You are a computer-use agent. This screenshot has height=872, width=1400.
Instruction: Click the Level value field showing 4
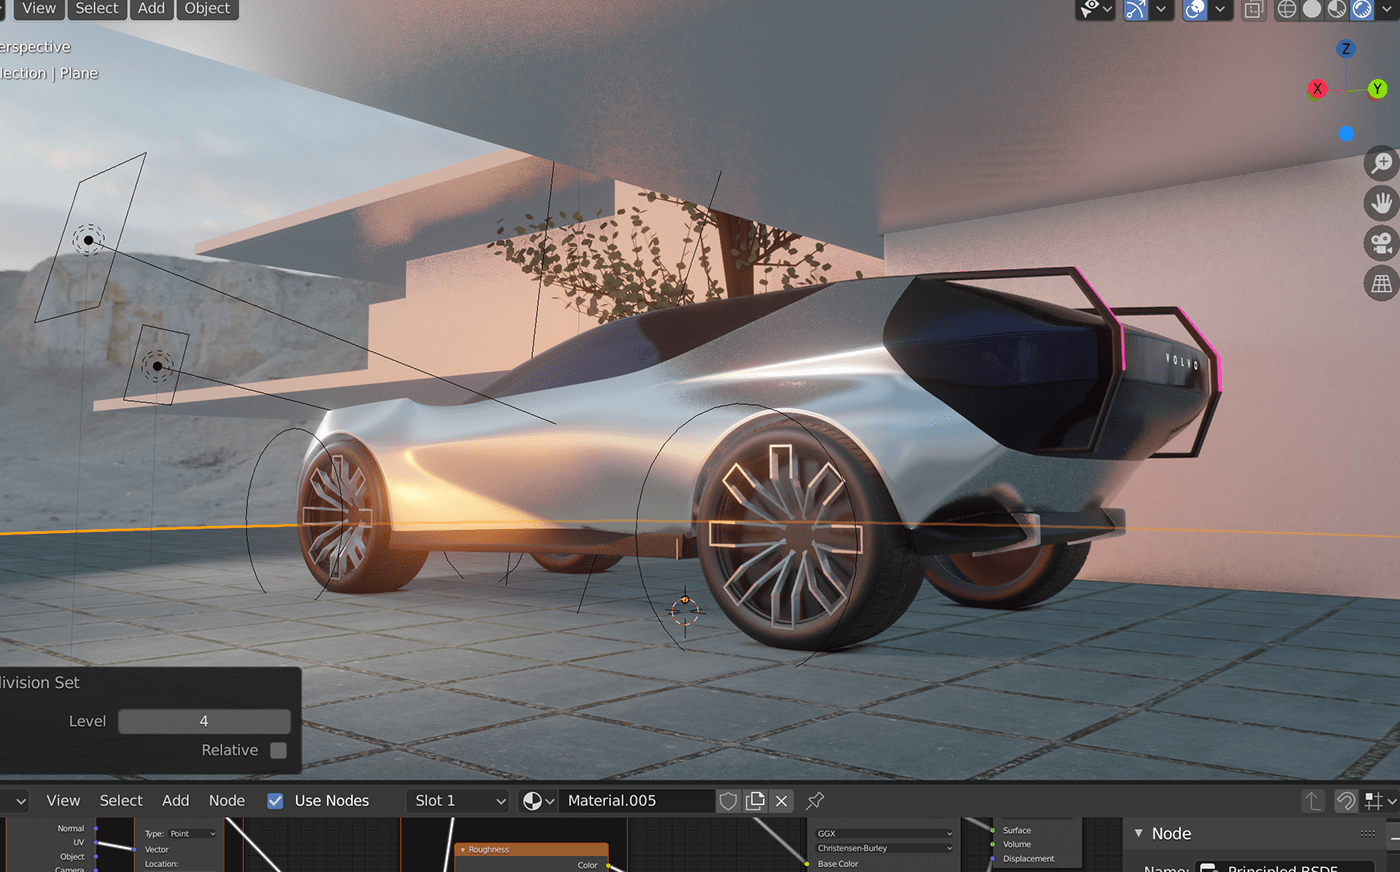(x=204, y=721)
